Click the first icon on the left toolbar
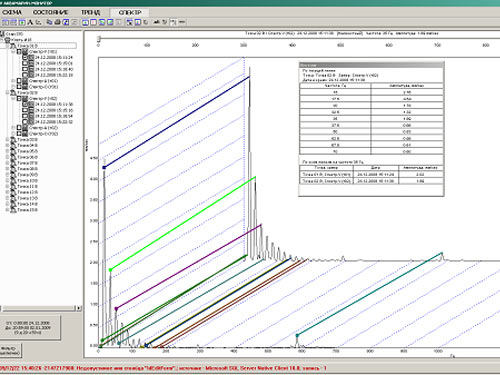This screenshot has height=375, width=500. 6,22
